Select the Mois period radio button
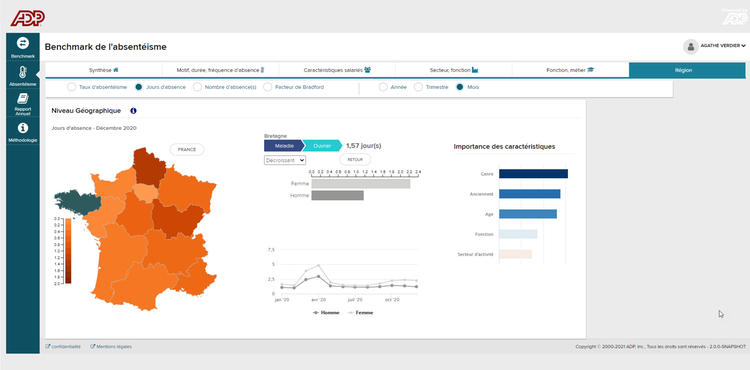Viewport: 750px width, 370px height. click(x=460, y=87)
